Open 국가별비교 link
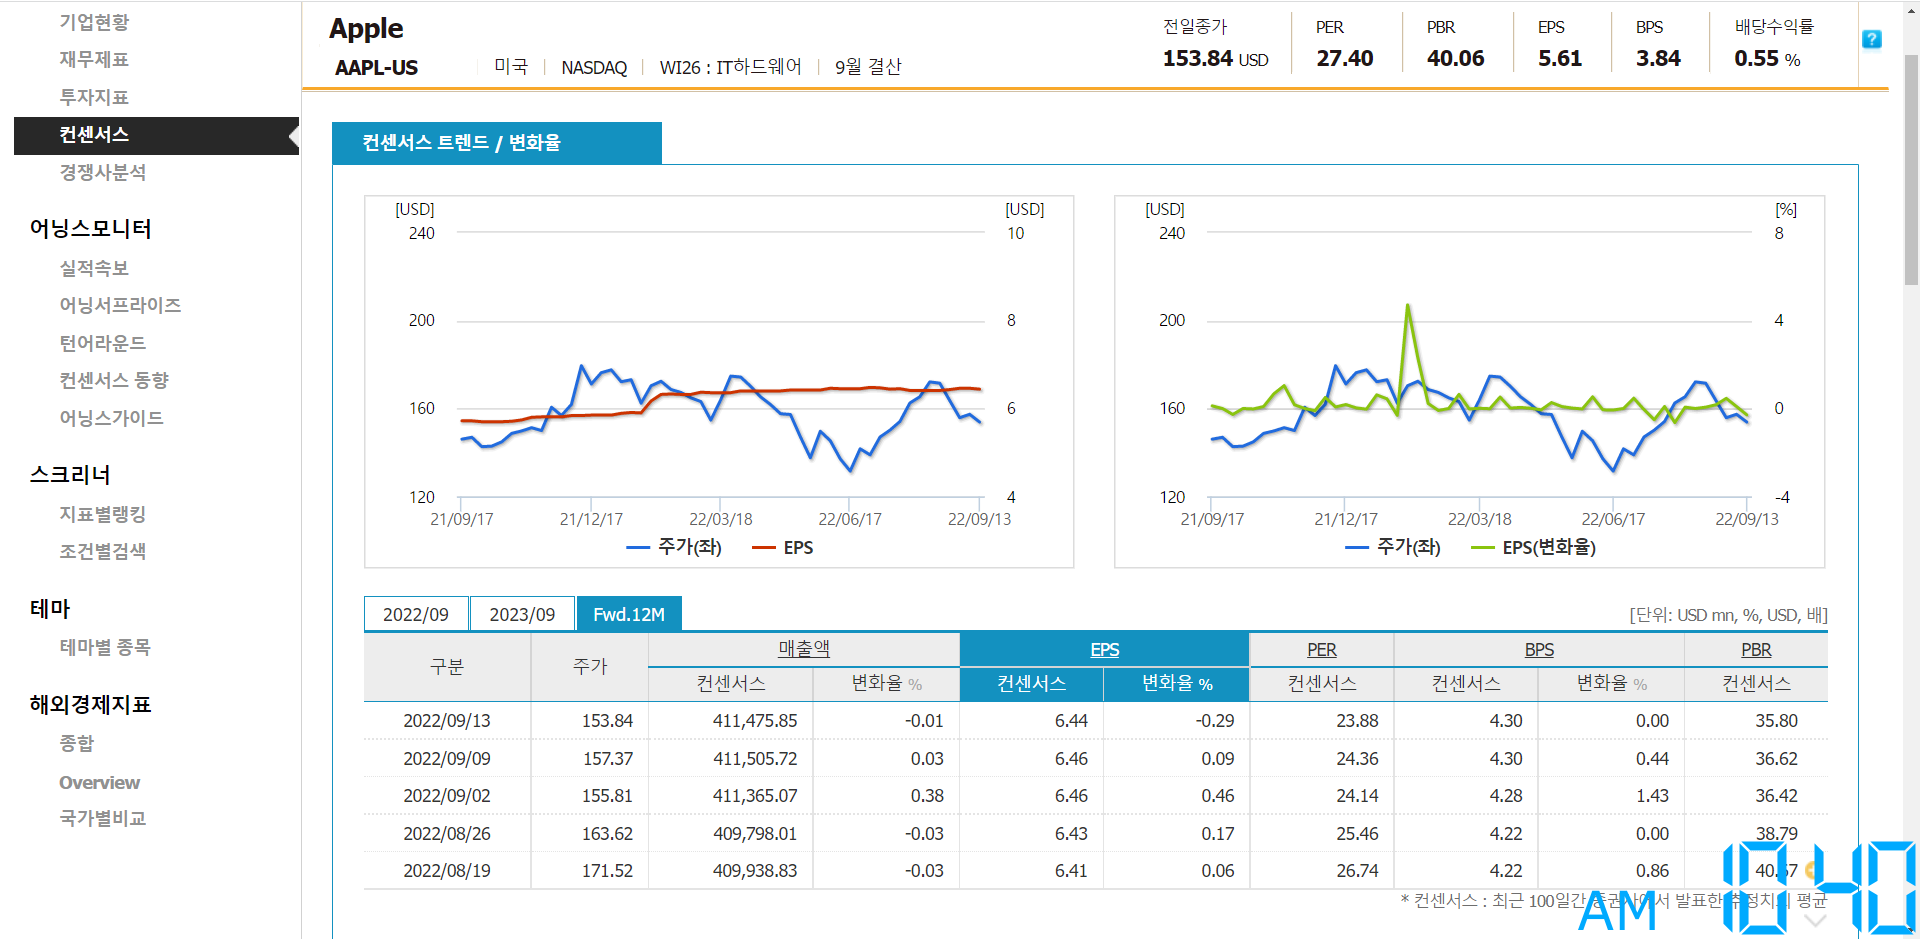The image size is (1920, 939). coord(103,818)
